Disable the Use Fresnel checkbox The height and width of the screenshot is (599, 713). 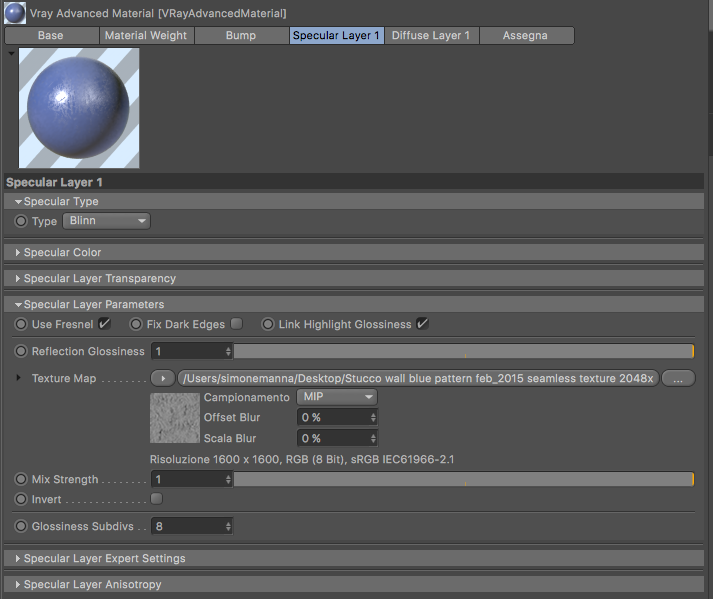click(x=105, y=324)
